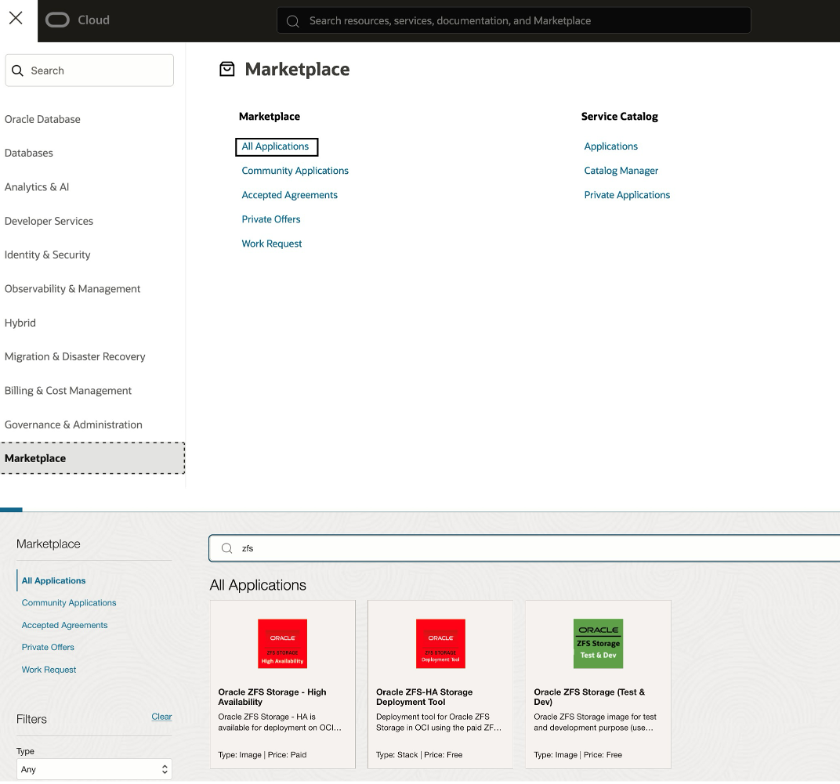Click the marketplace search field containing zfs
Image resolution: width=840 pixels, height=784 pixels.
524,548
